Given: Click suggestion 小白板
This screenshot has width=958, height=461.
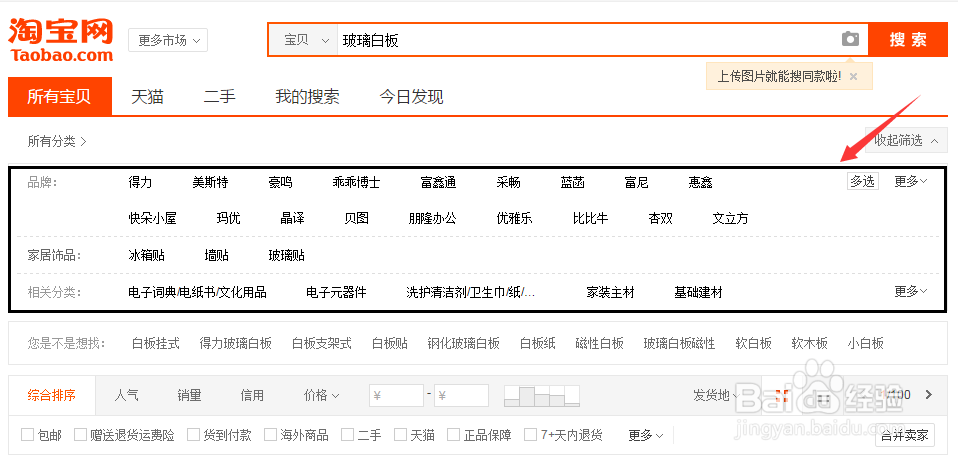Looking at the screenshot, I should 866,343.
